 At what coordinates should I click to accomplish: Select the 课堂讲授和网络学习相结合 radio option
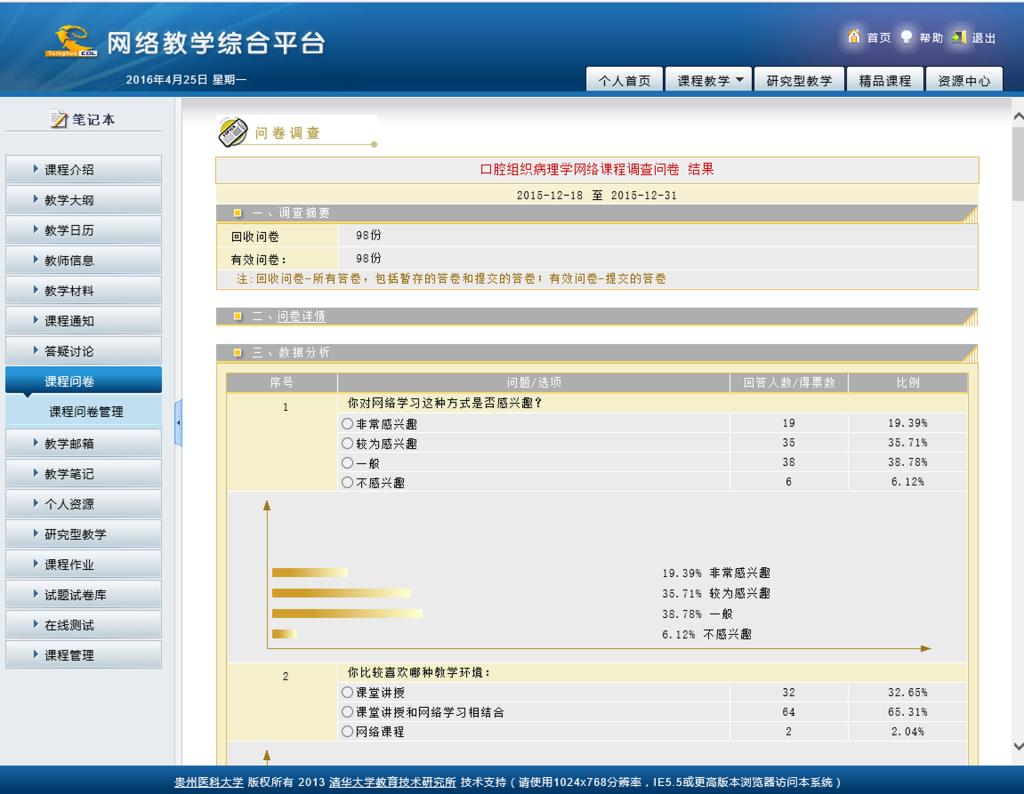pyautogui.click(x=347, y=712)
